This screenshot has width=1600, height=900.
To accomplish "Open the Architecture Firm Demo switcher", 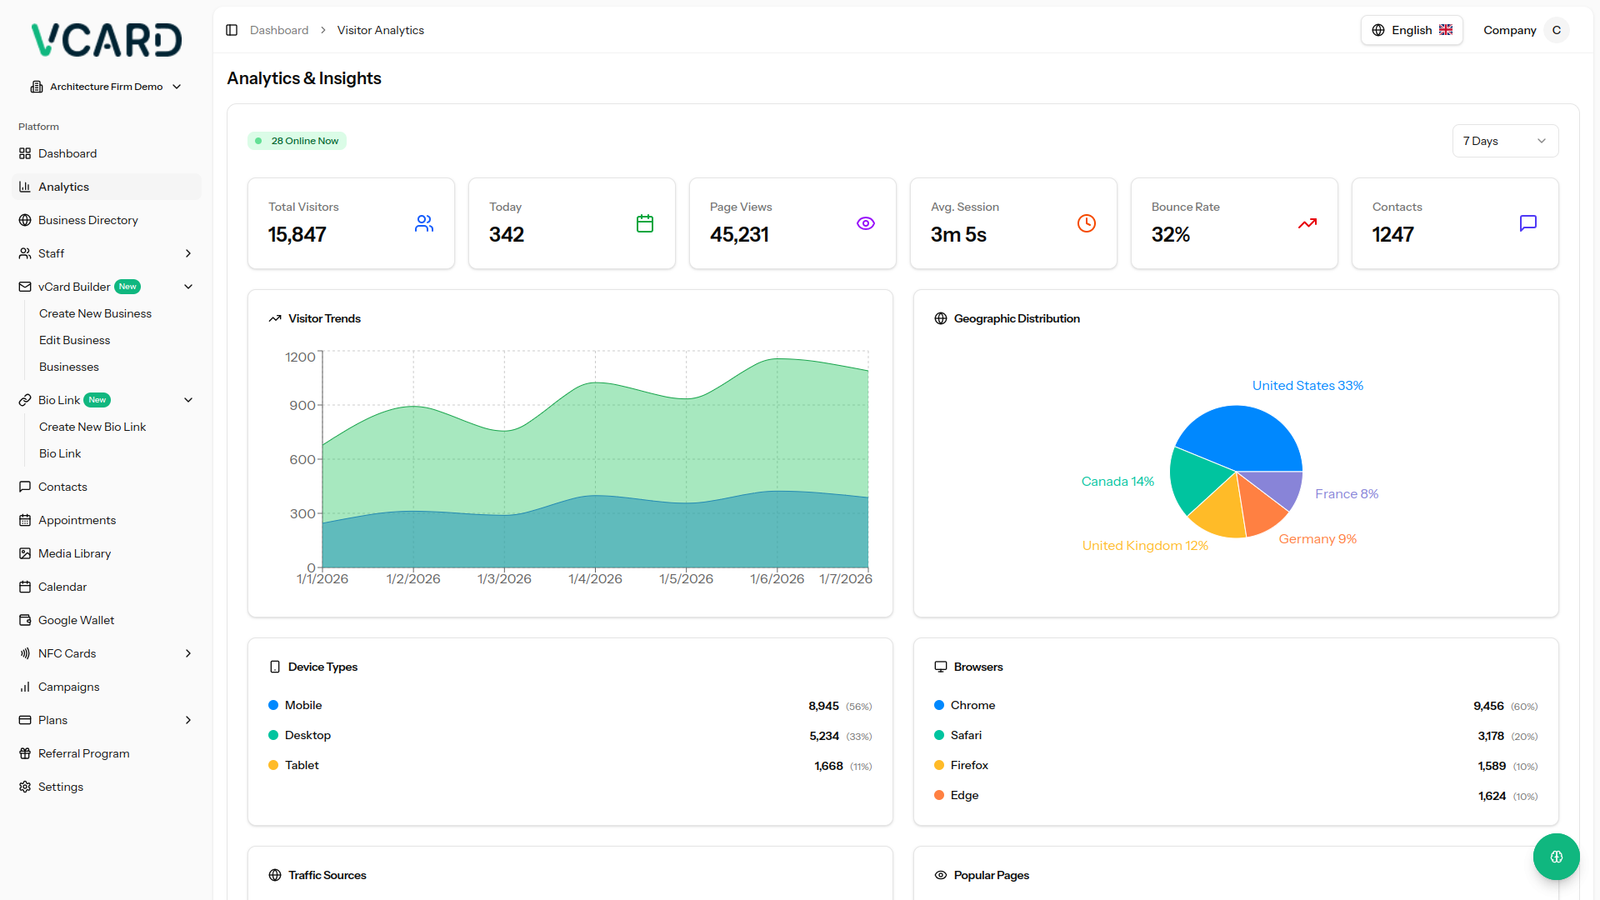I will click(x=106, y=87).
